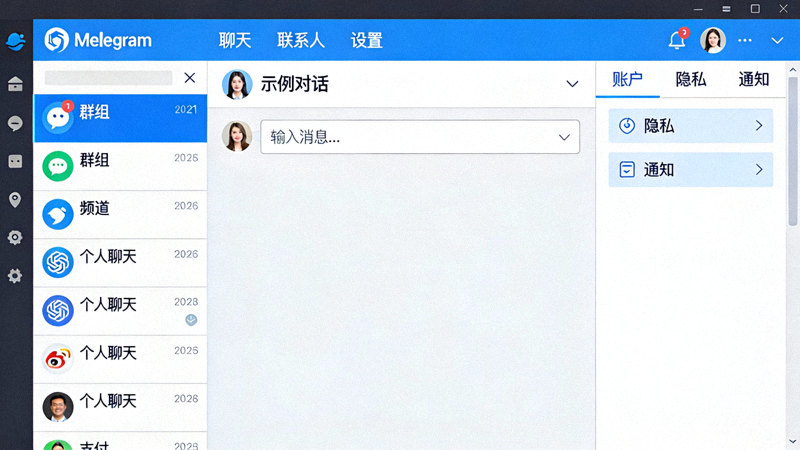The height and width of the screenshot is (450, 800).
Task: Click the Melegram logo icon
Action: 56,40
